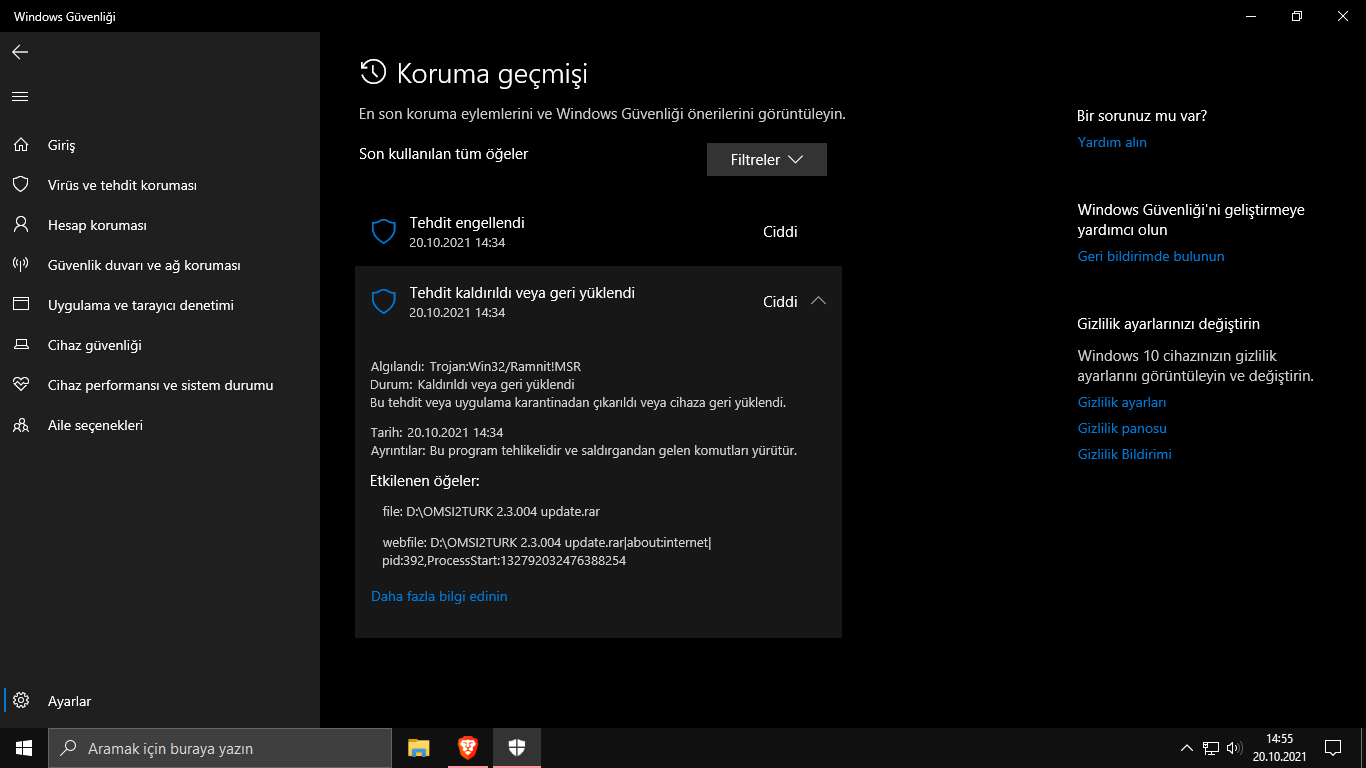Click the webfile path ending about:internet

pos(547,542)
